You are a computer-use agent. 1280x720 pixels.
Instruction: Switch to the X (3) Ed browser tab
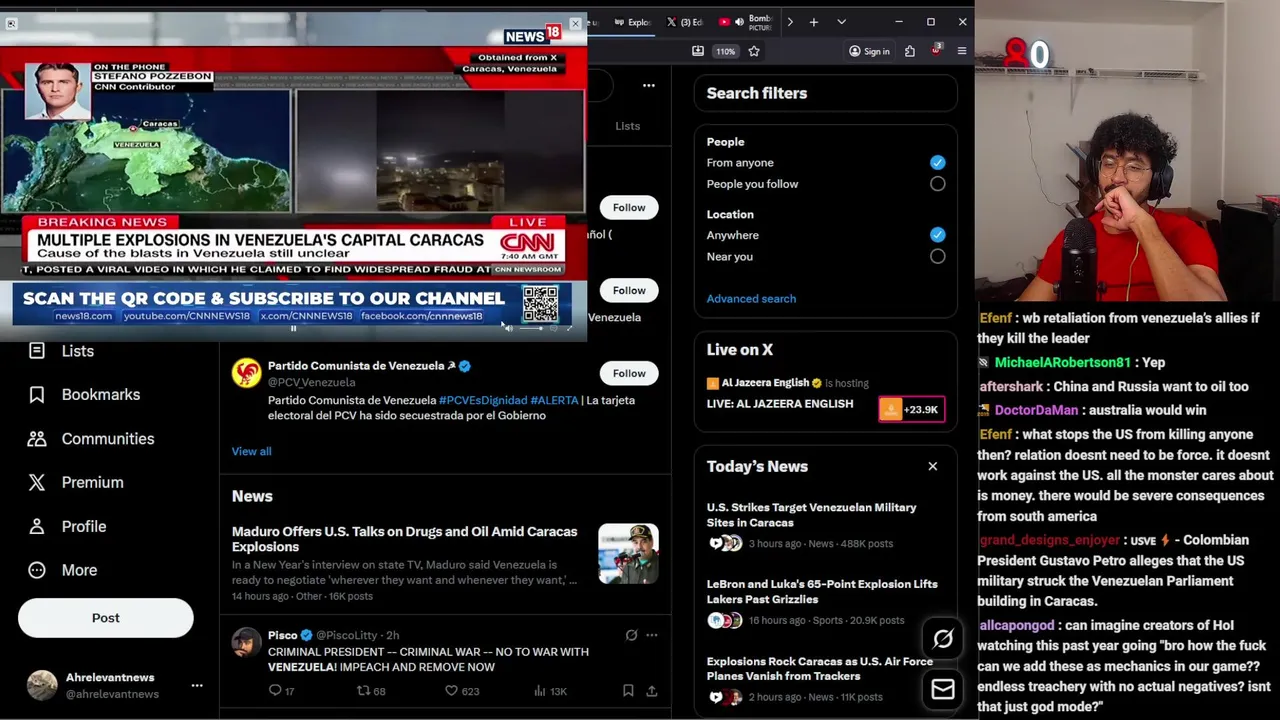685,22
